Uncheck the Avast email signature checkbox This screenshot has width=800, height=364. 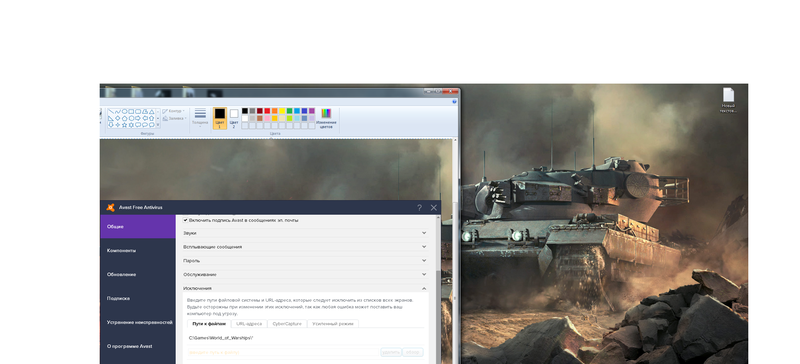click(x=185, y=220)
